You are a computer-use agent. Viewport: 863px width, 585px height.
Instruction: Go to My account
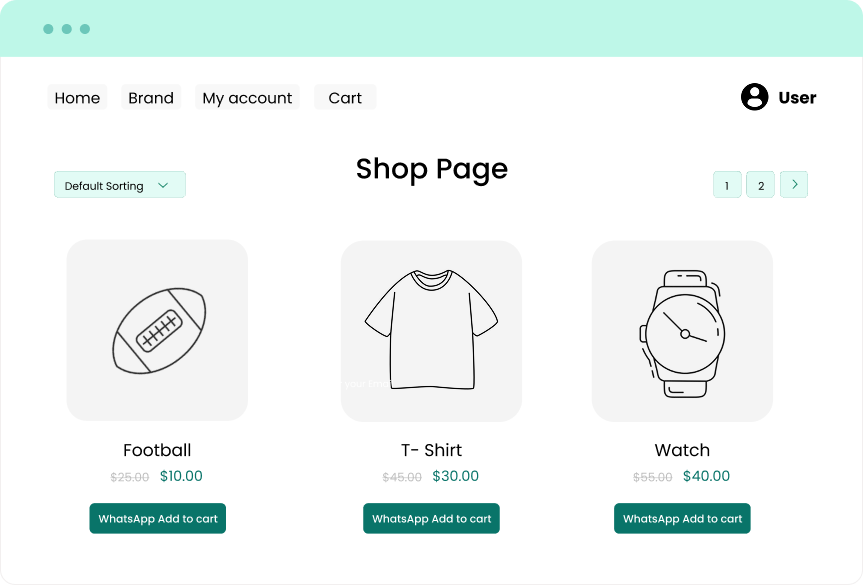[246, 97]
